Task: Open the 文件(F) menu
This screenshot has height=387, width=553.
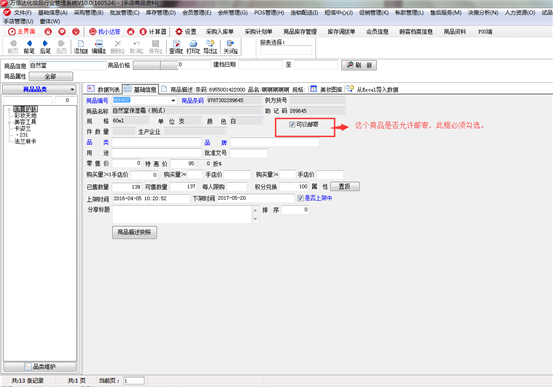Action: (x=23, y=13)
